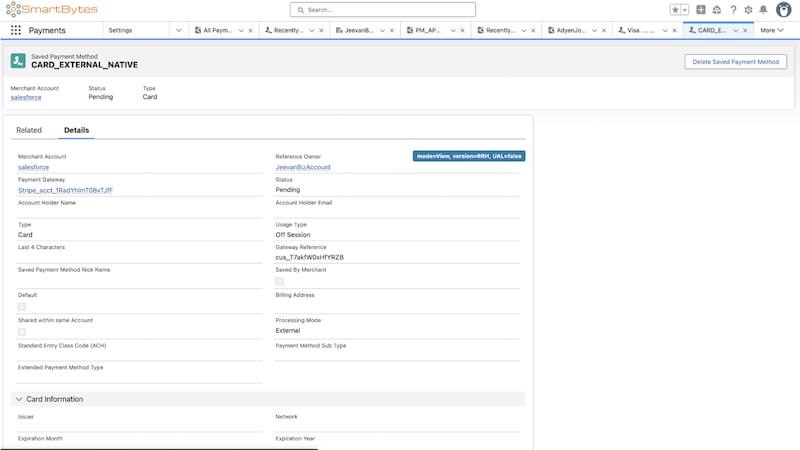
Task: Open the App Launcher grid icon
Action: click(x=16, y=30)
